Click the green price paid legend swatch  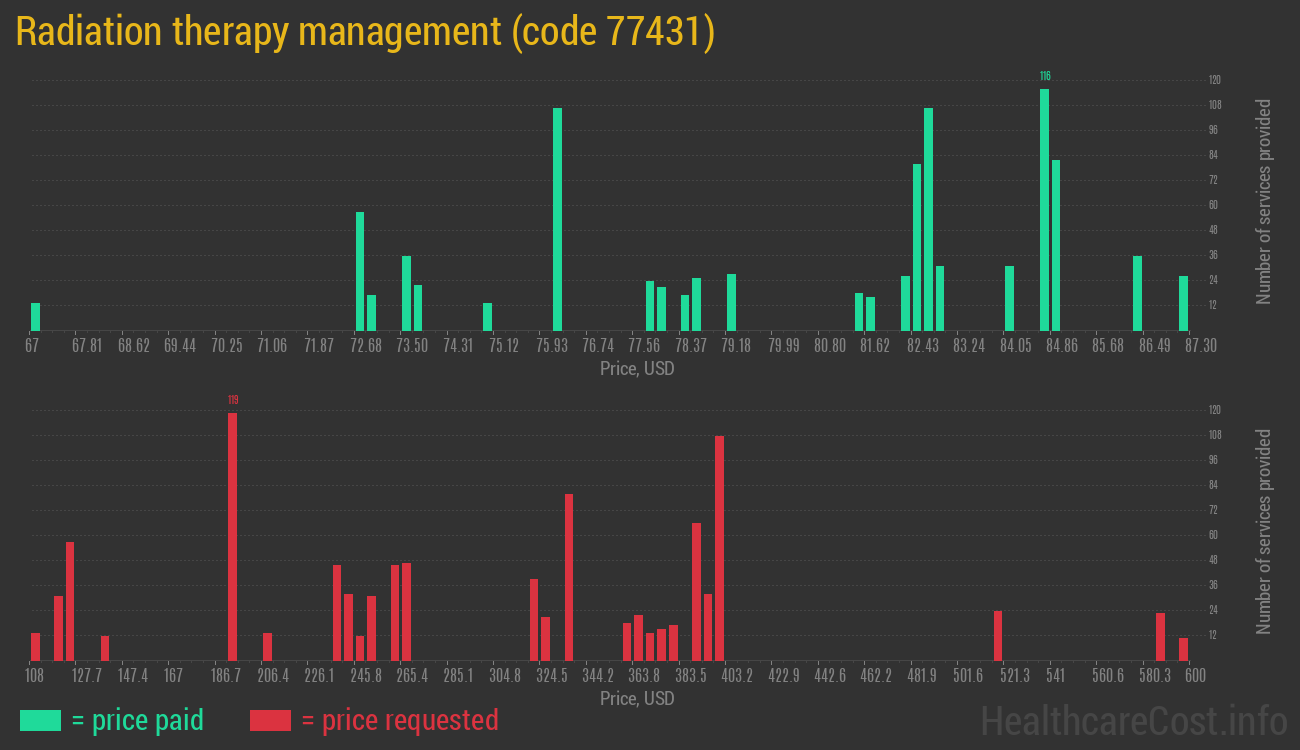40,720
